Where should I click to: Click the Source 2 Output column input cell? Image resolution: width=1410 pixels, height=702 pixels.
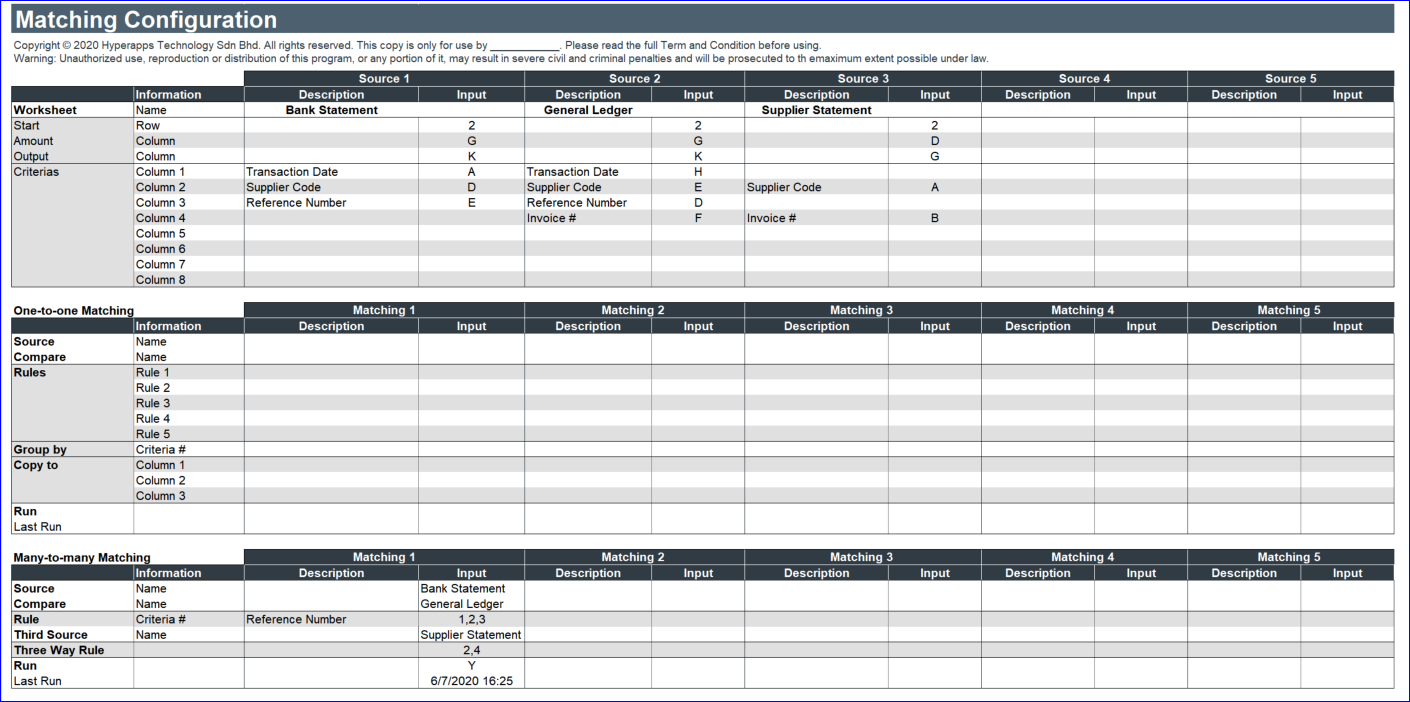tap(698, 157)
